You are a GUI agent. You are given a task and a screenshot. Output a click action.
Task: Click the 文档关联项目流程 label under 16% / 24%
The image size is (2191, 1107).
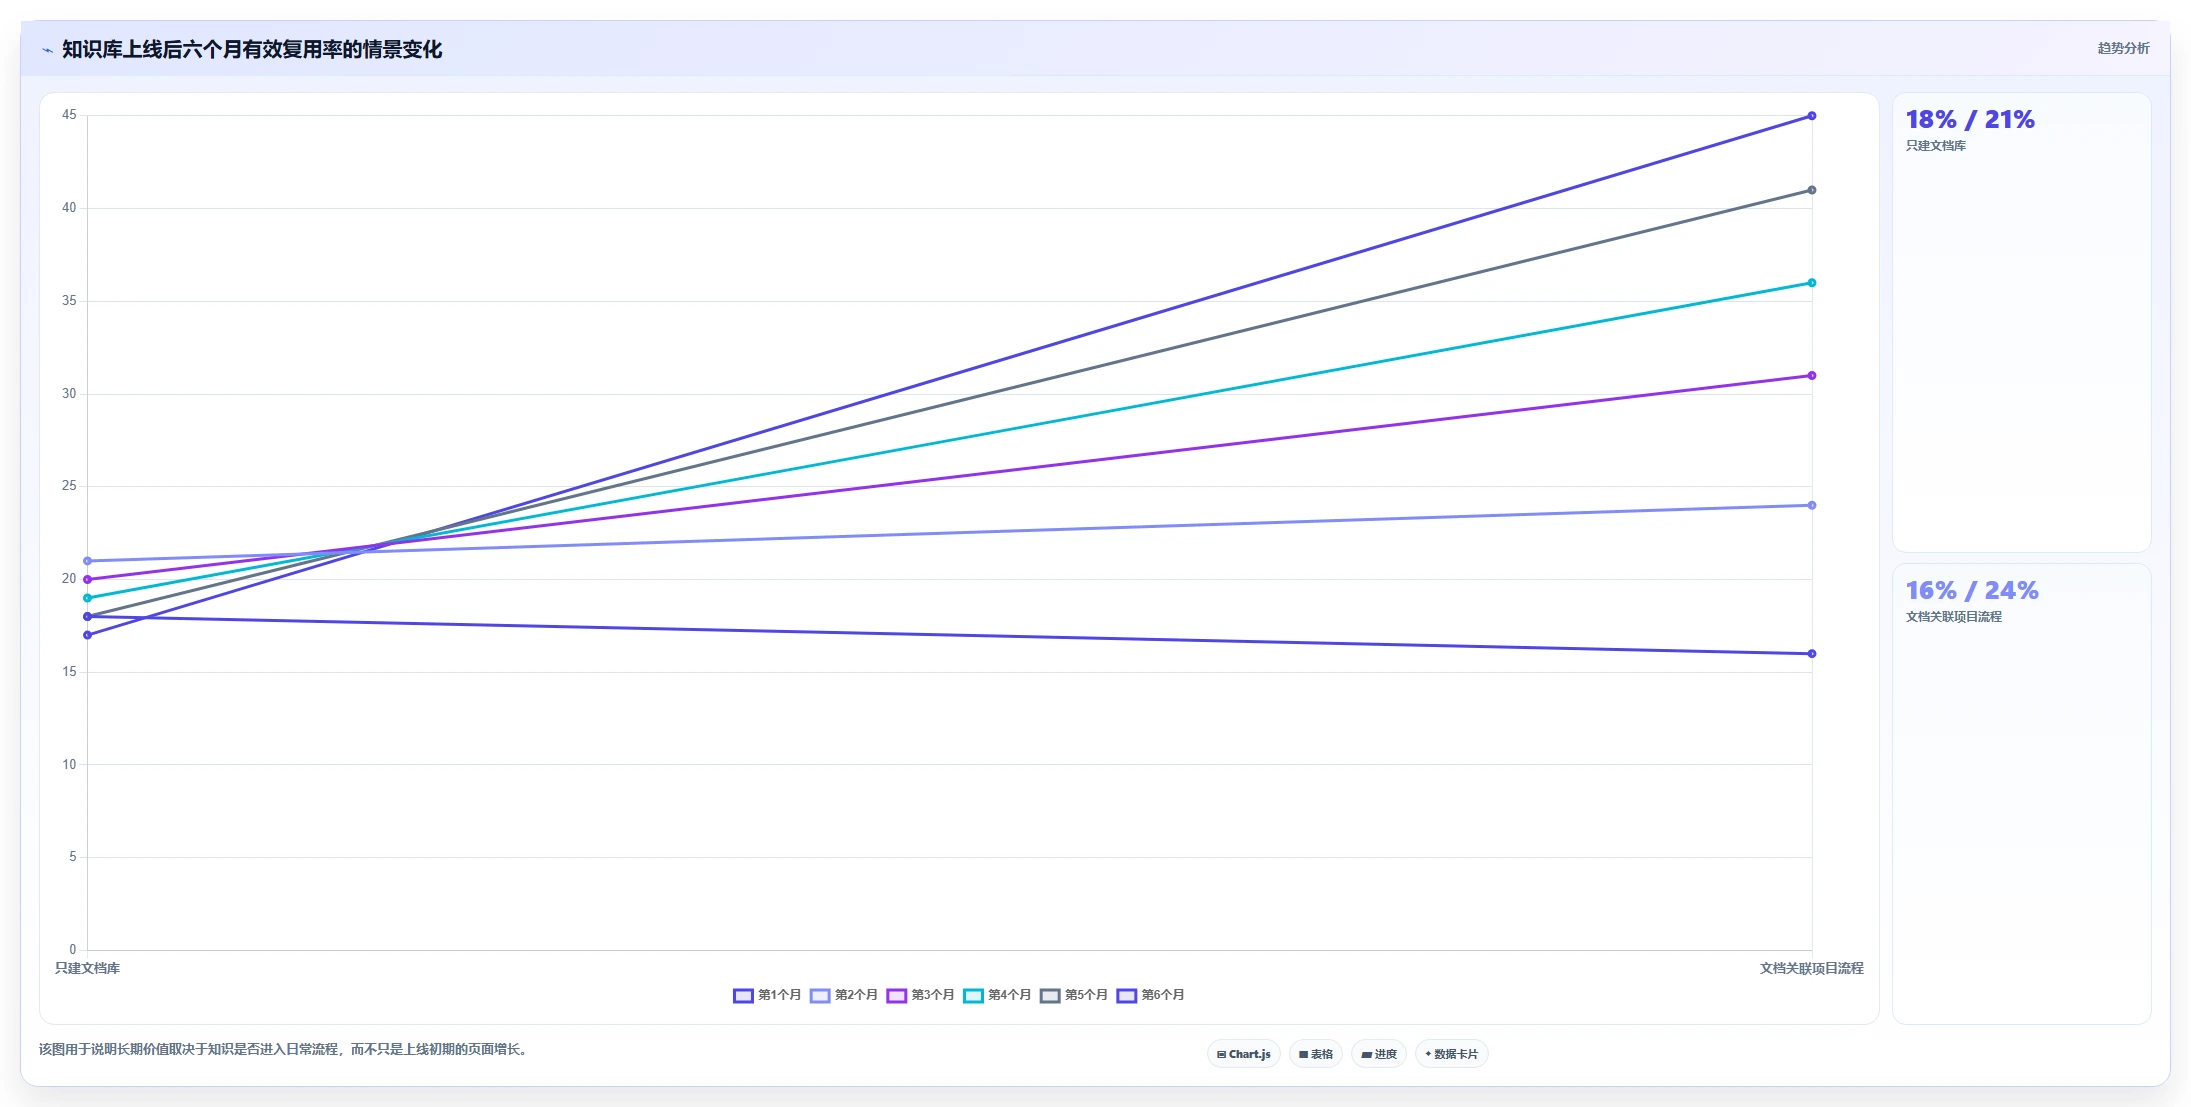point(1953,617)
